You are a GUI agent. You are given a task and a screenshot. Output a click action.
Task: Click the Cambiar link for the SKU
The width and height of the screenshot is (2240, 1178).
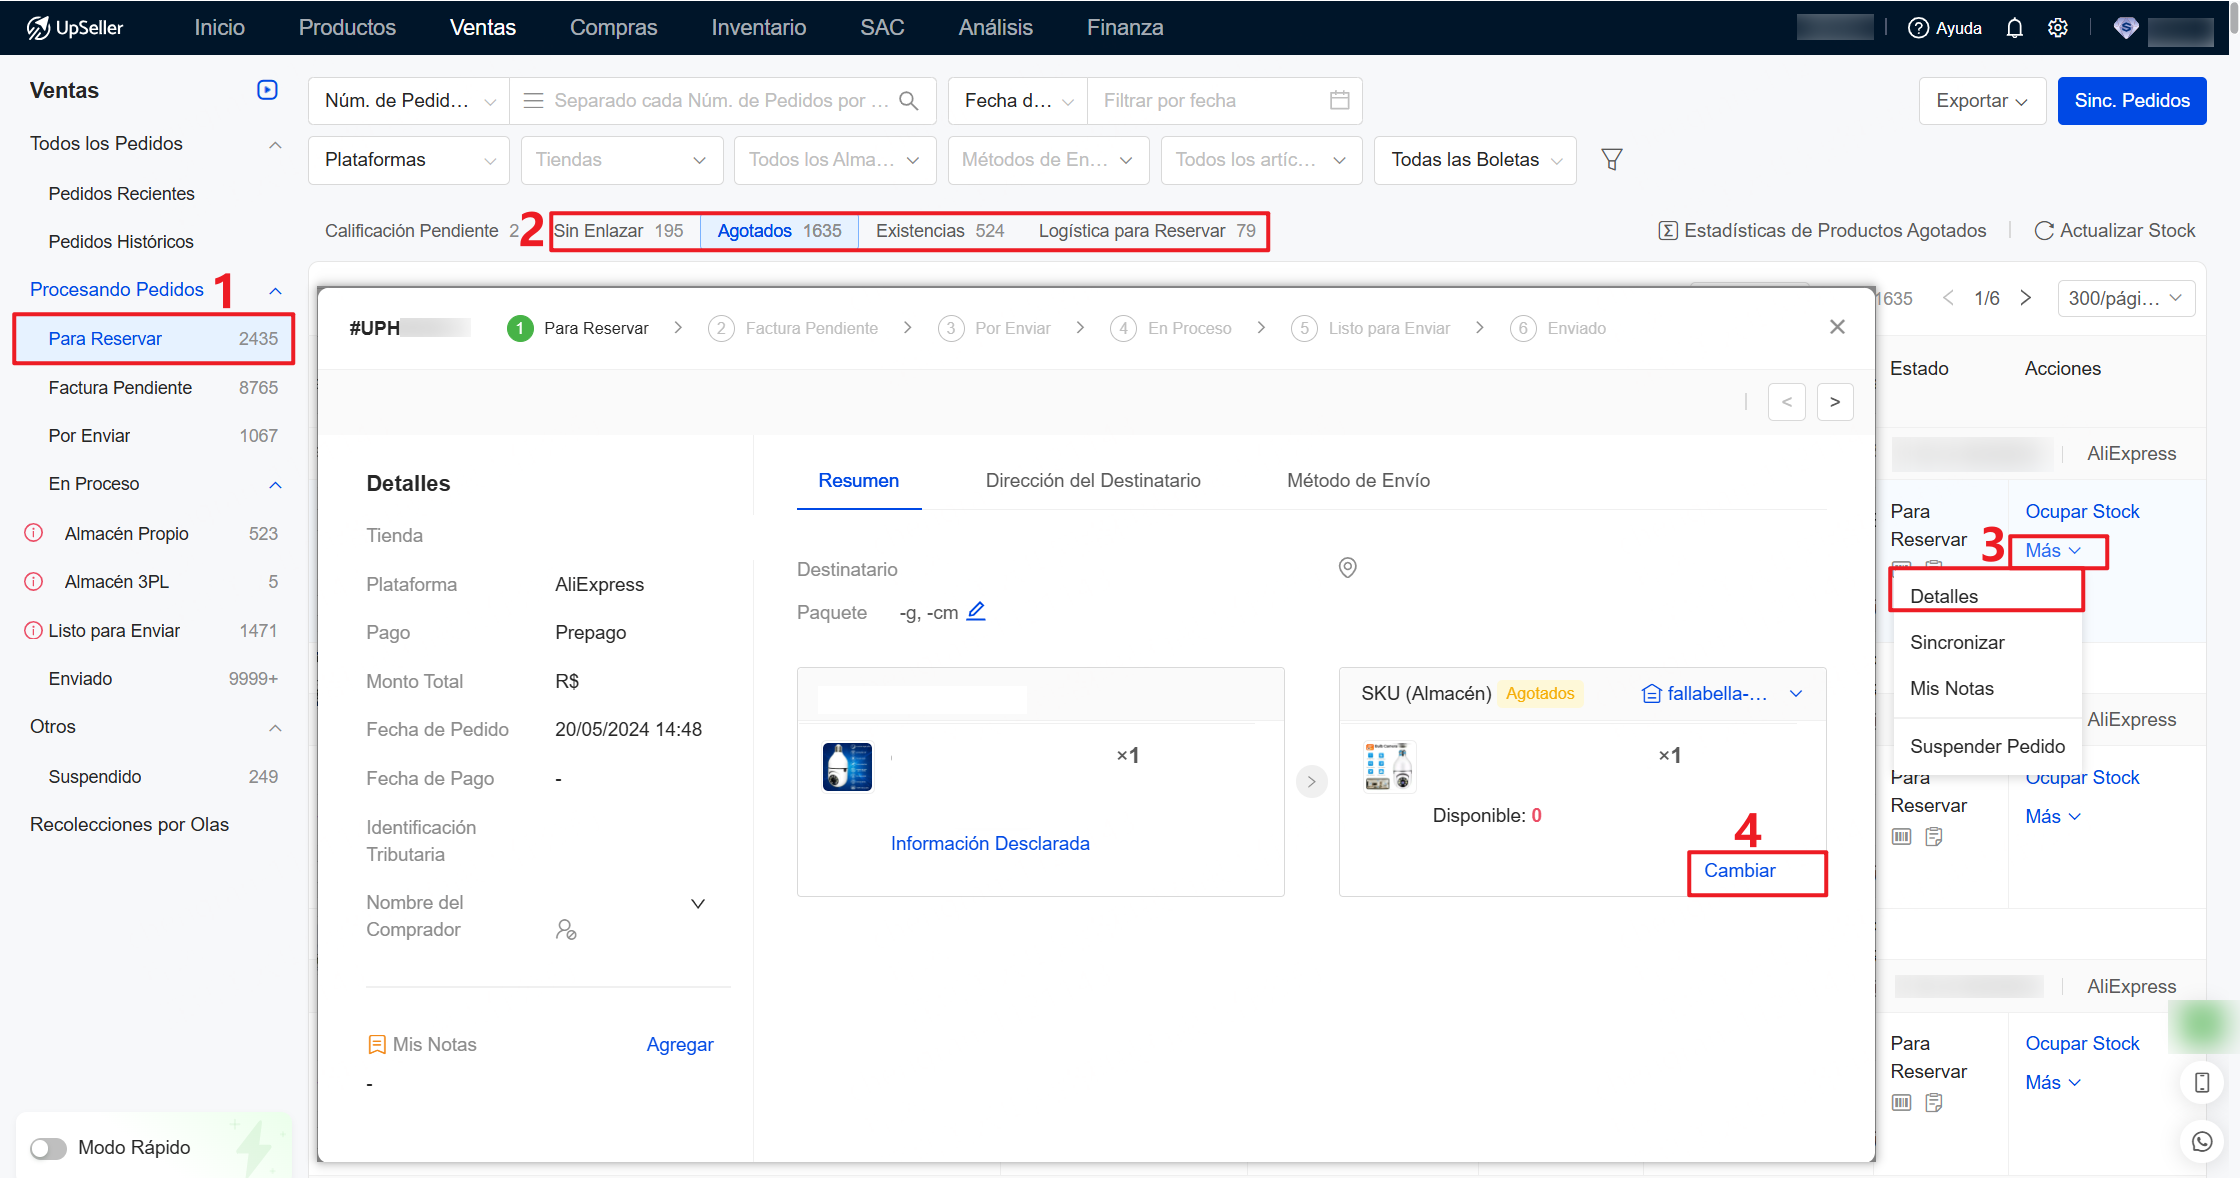(1739, 871)
